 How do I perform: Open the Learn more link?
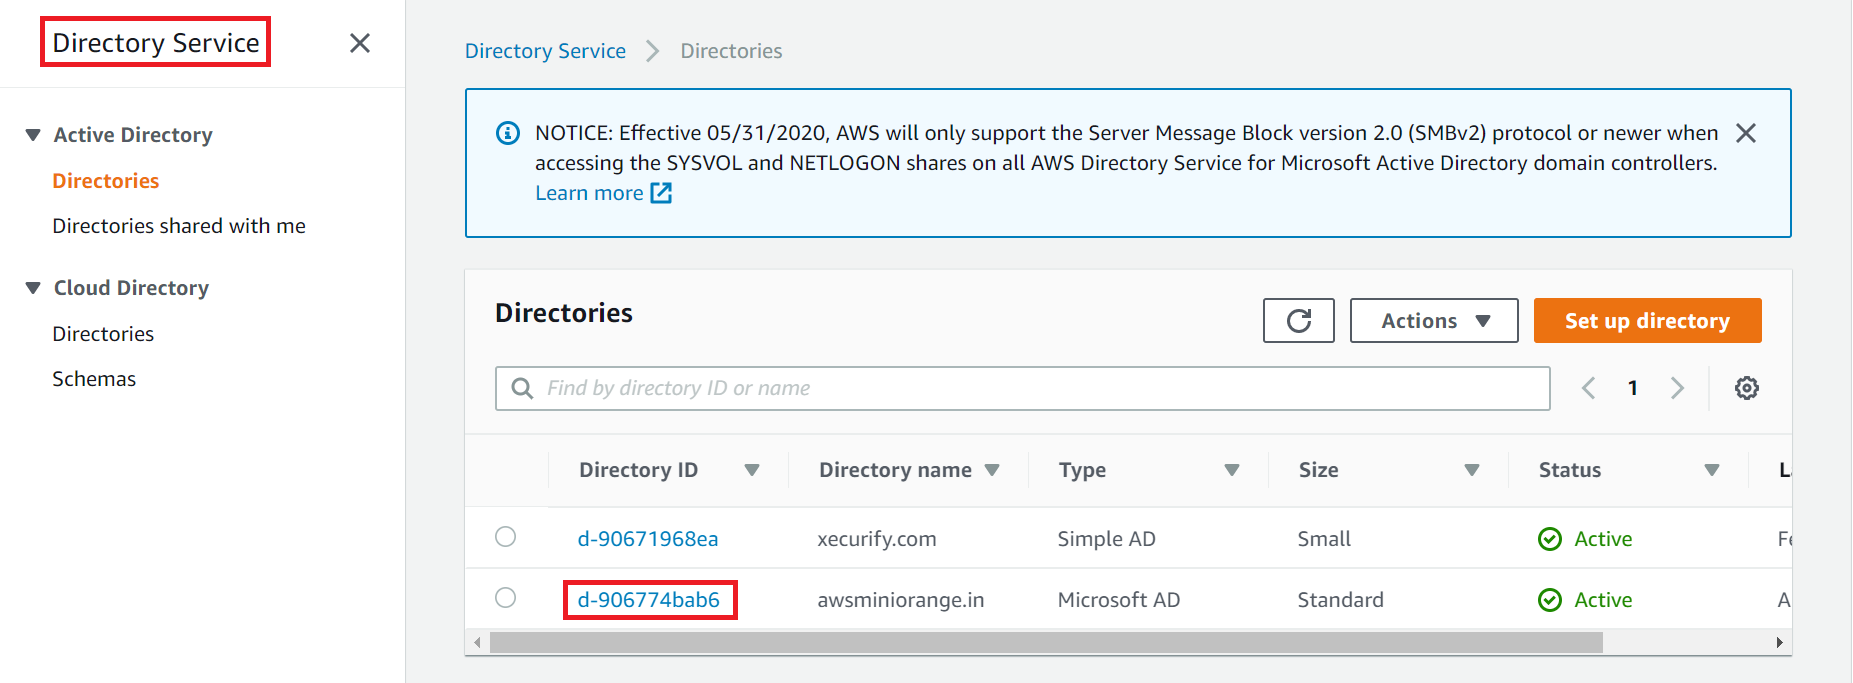[589, 193]
